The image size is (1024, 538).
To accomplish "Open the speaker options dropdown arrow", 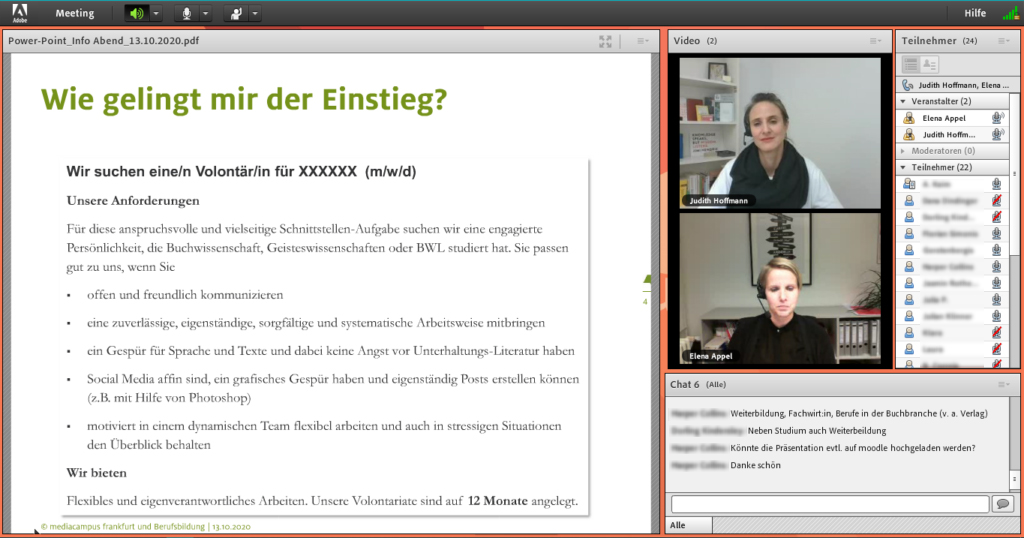I will click(156, 13).
